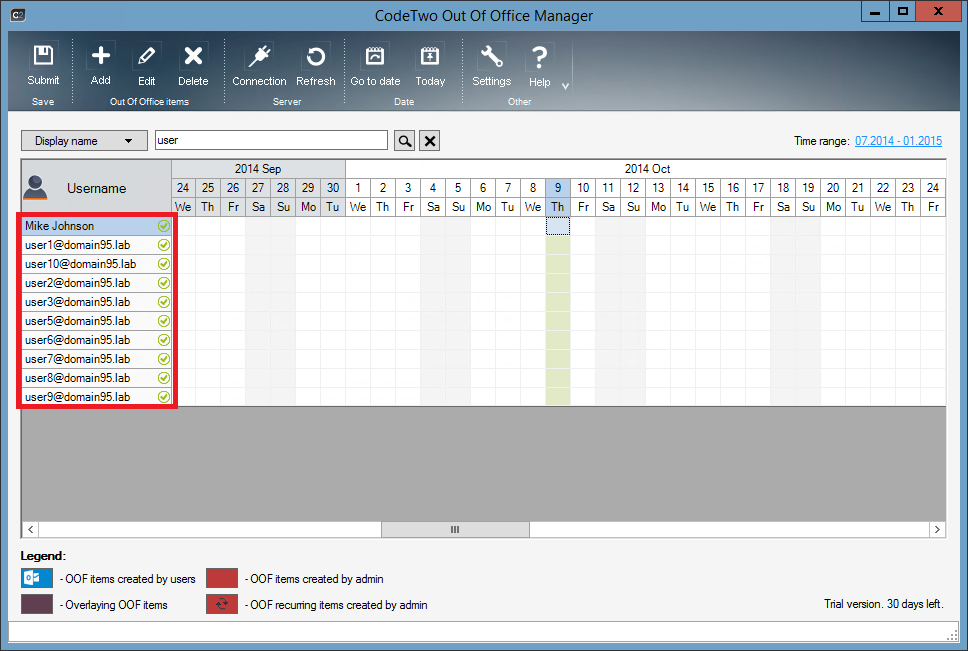Open the time range link 07.2014 - 01.2015

pyautogui.click(x=898, y=141)
